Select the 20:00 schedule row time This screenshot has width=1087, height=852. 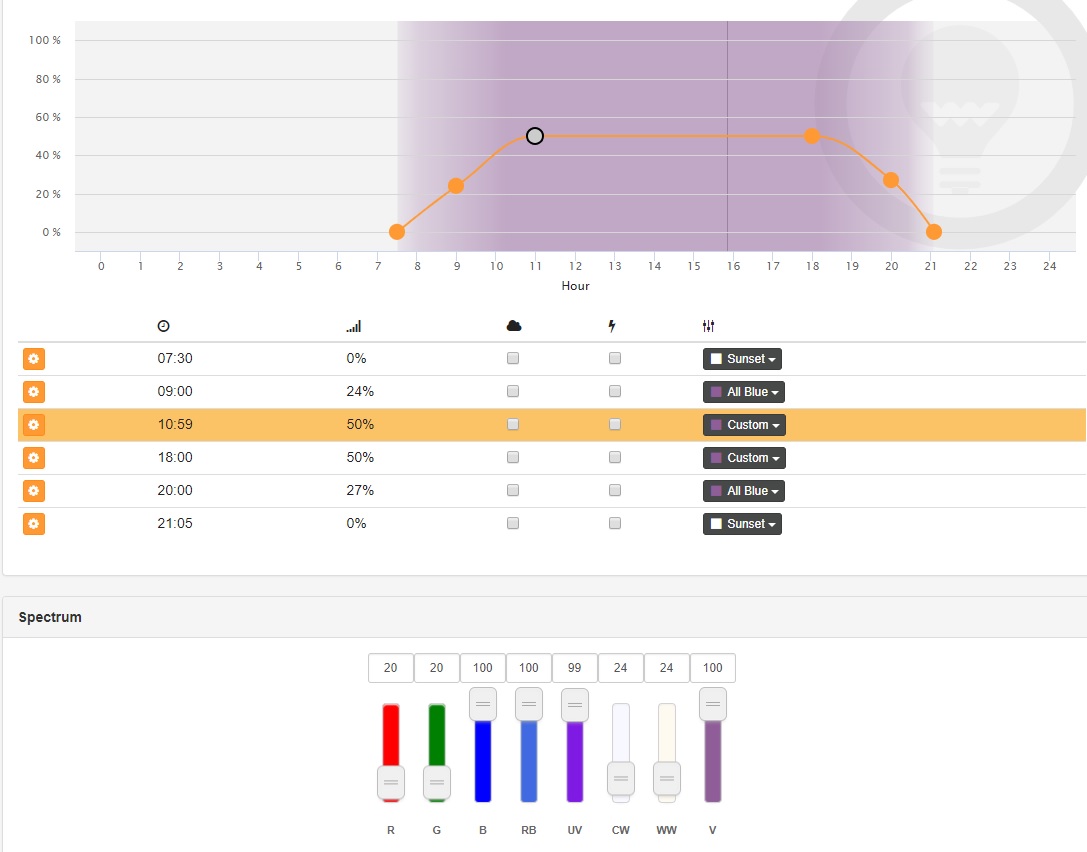175,491
